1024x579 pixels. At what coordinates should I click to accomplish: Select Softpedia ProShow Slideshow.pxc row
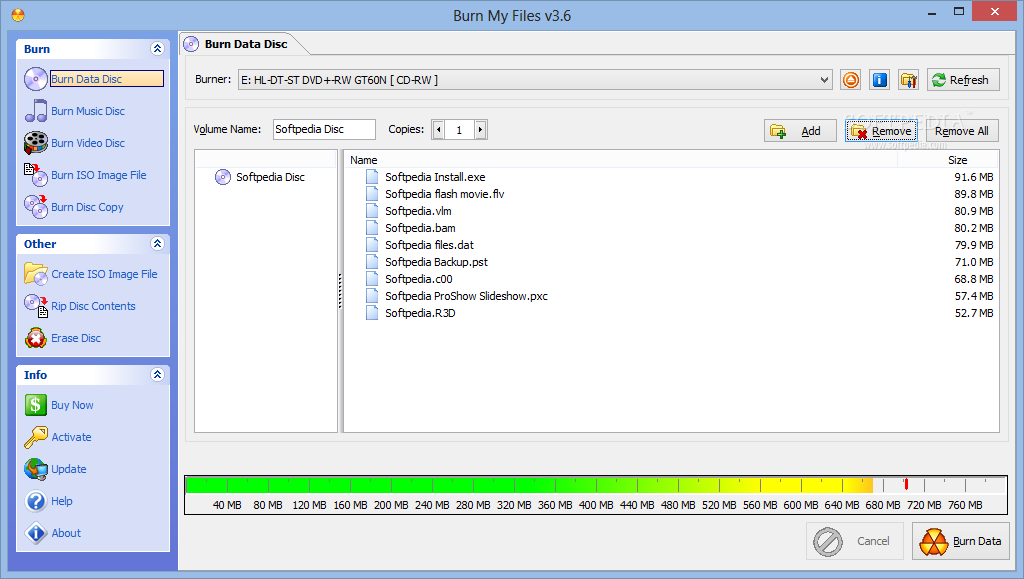coord(671,296)
